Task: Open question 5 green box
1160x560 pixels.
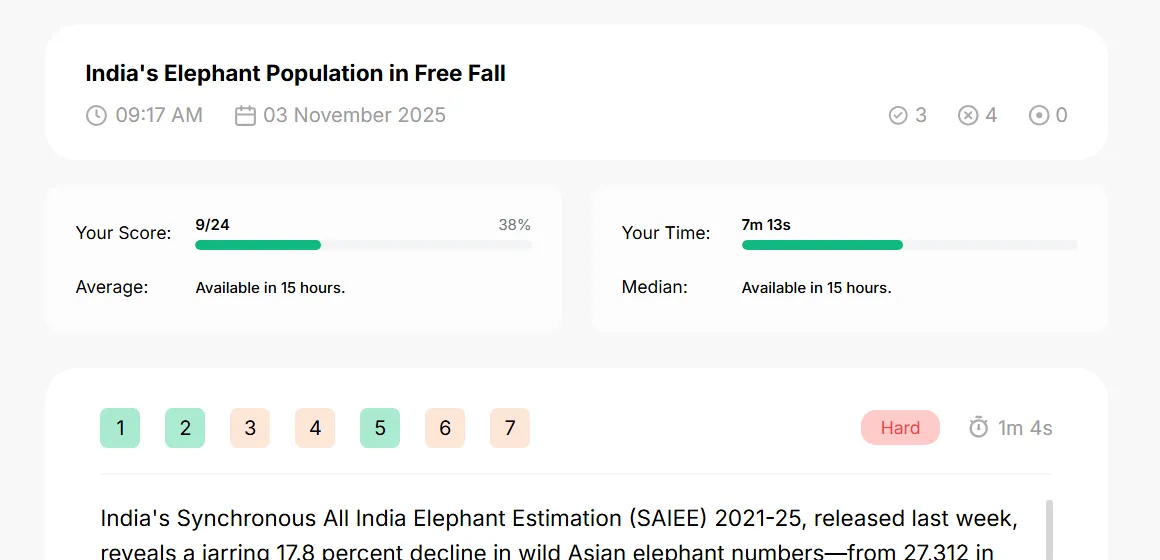Action: point(380,428)
